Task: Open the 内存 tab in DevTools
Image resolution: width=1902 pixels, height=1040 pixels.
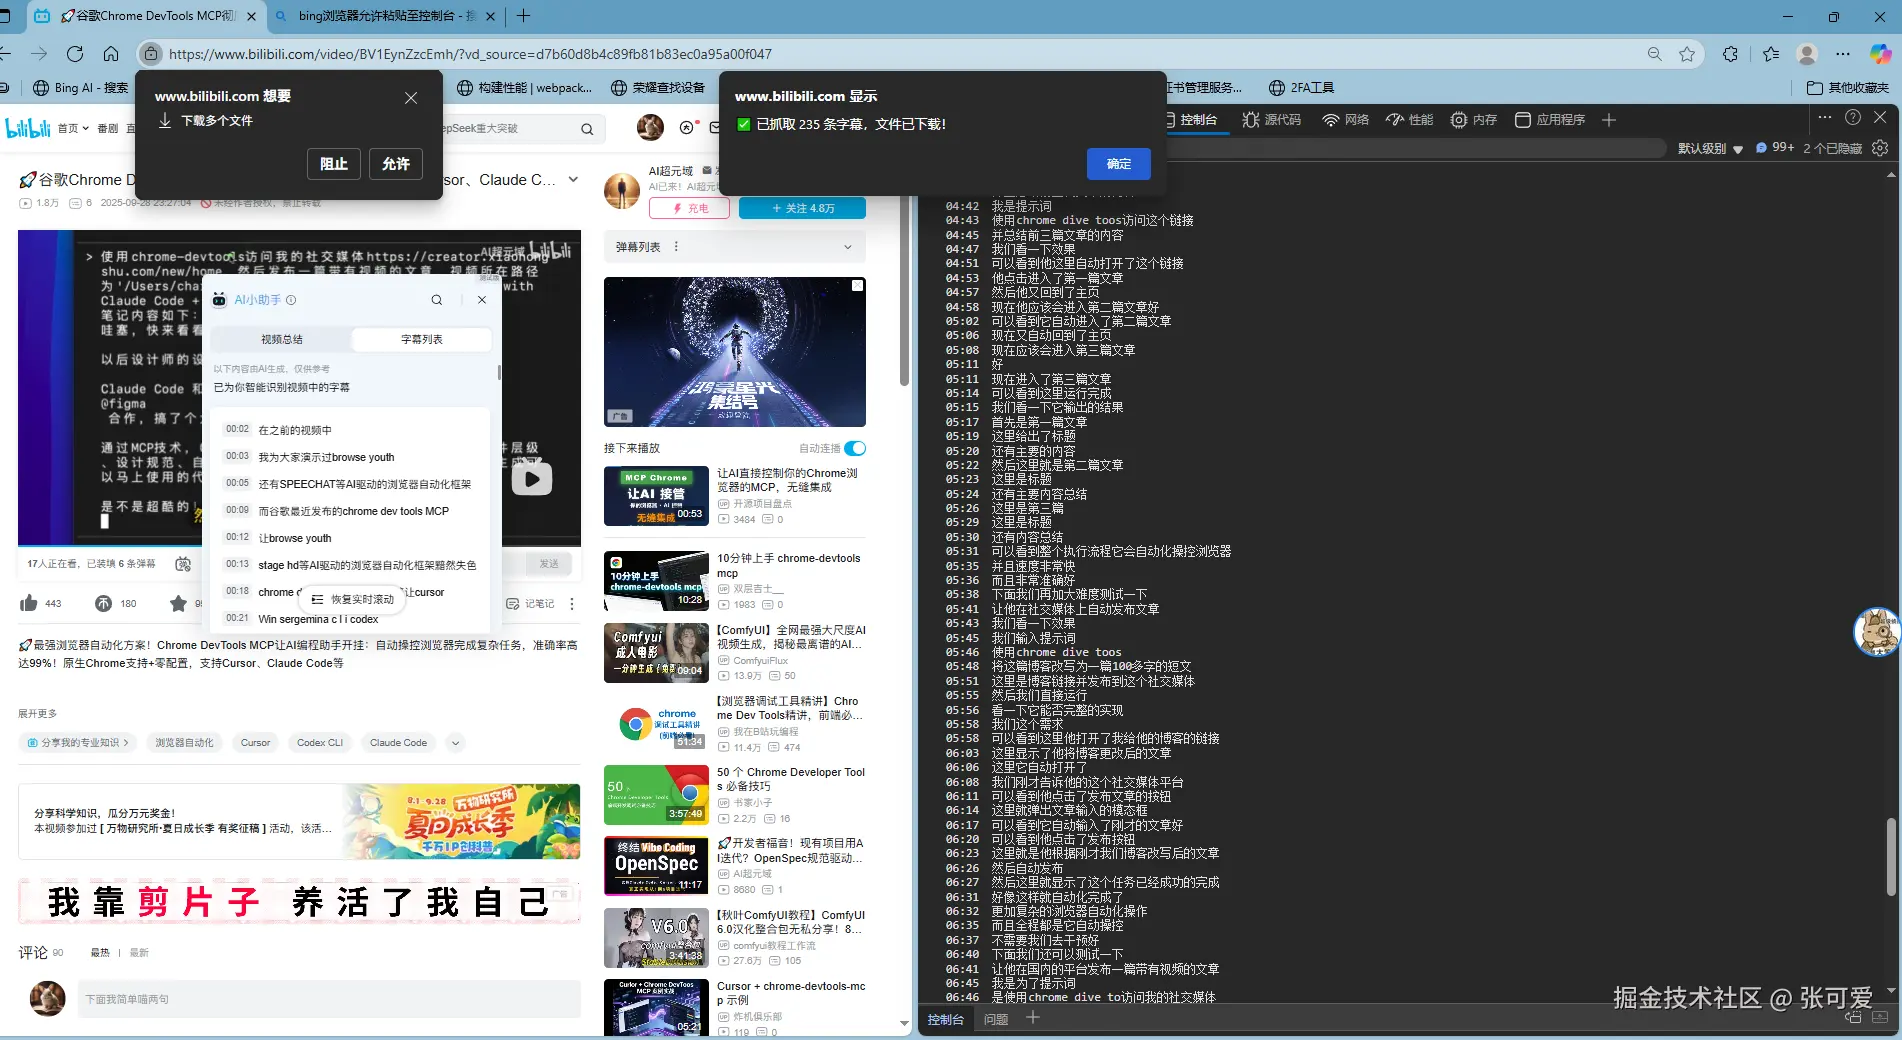Action: coord(1474,120)
